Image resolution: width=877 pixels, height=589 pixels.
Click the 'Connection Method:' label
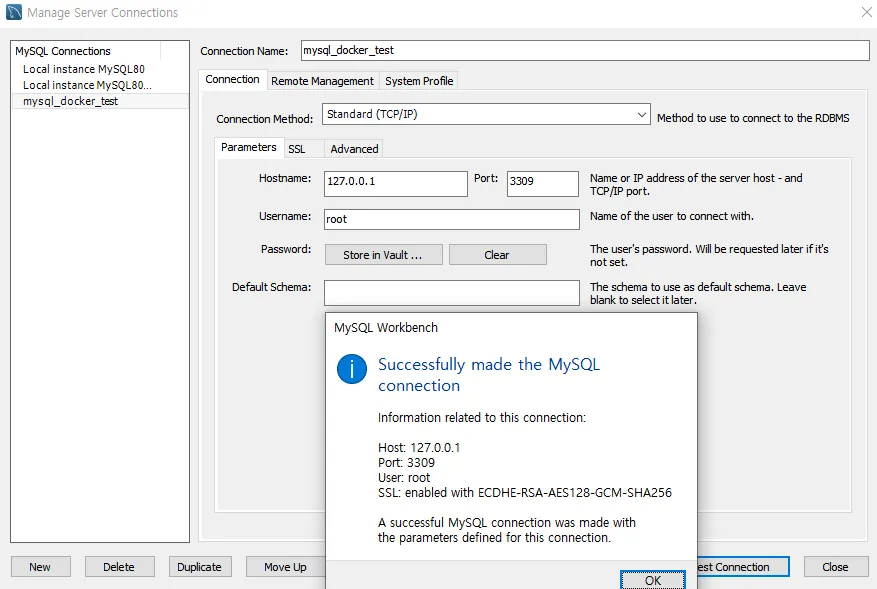click(x=265, y=119)
